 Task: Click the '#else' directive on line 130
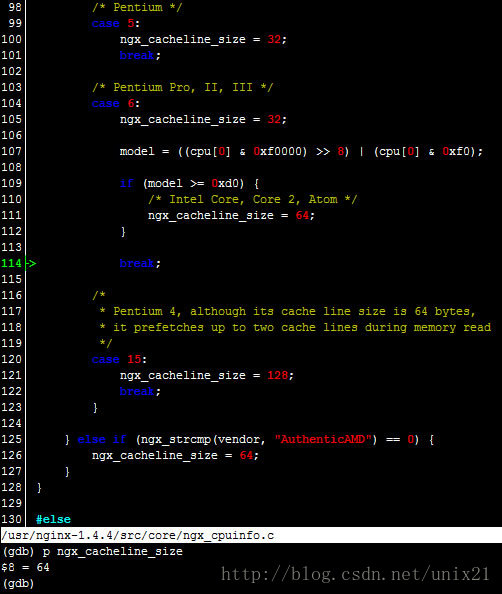(x=53, y=519)
